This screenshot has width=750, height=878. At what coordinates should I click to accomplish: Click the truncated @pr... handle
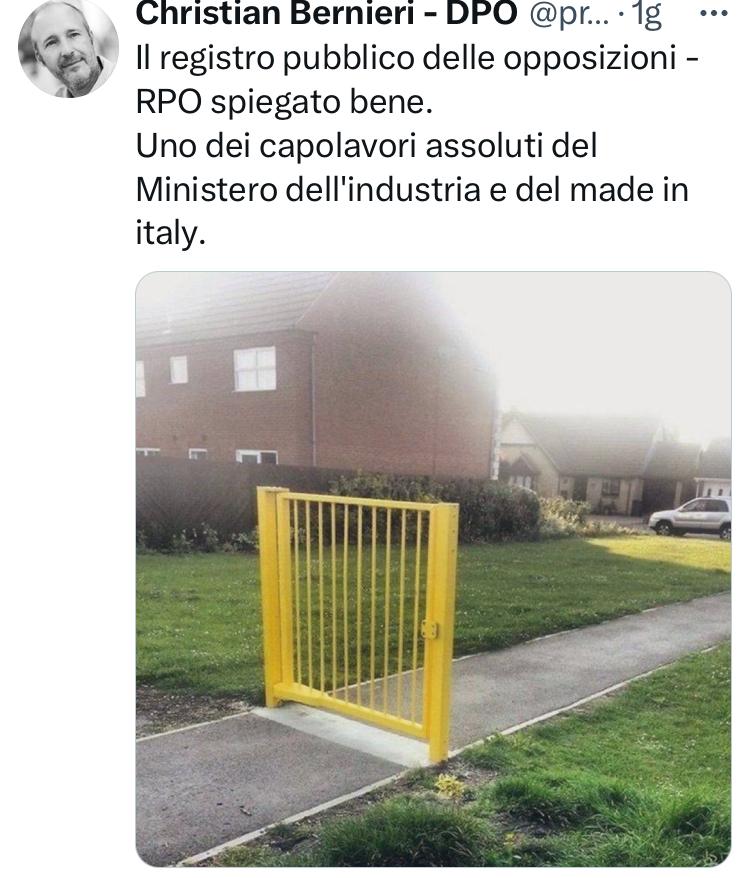pos(569,15)
